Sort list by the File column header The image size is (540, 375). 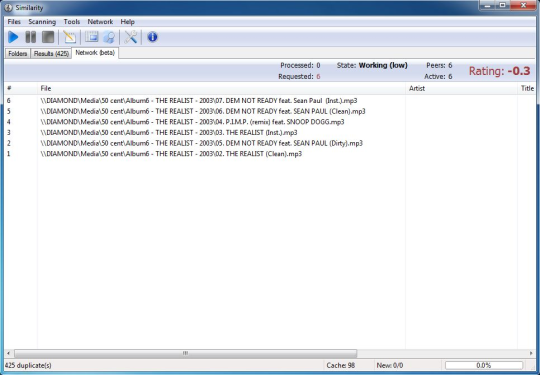click(221, 88)
